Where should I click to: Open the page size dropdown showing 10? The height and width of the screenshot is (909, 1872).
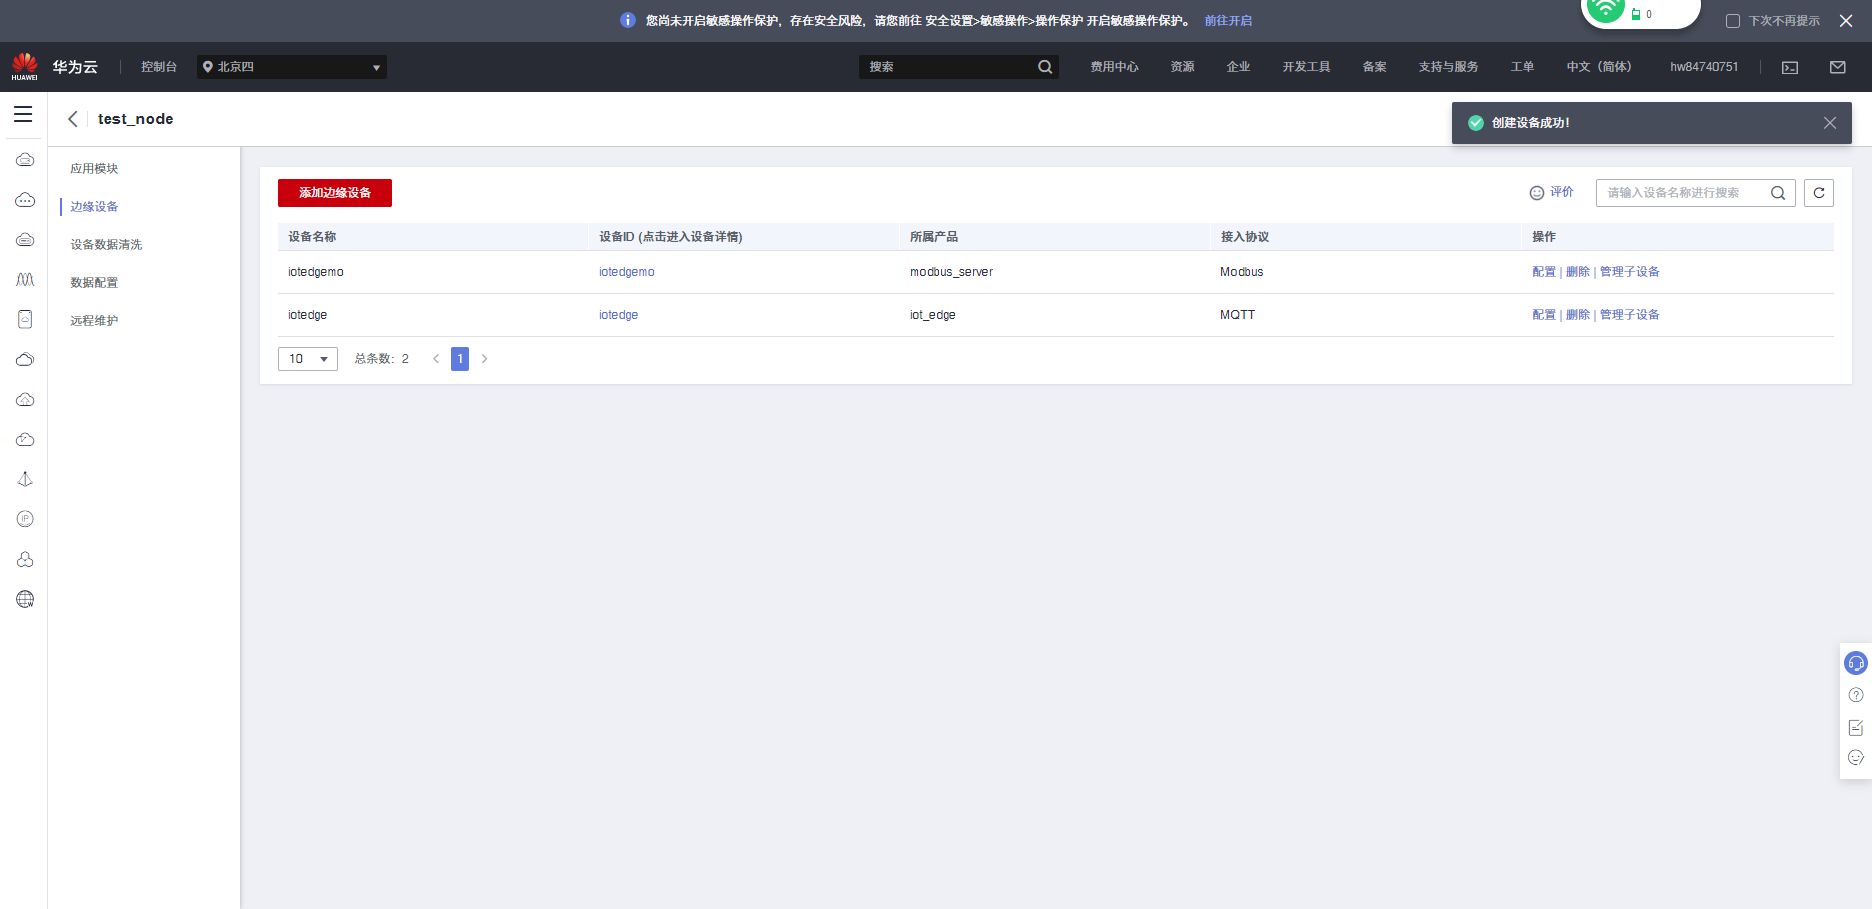point(308,359)
